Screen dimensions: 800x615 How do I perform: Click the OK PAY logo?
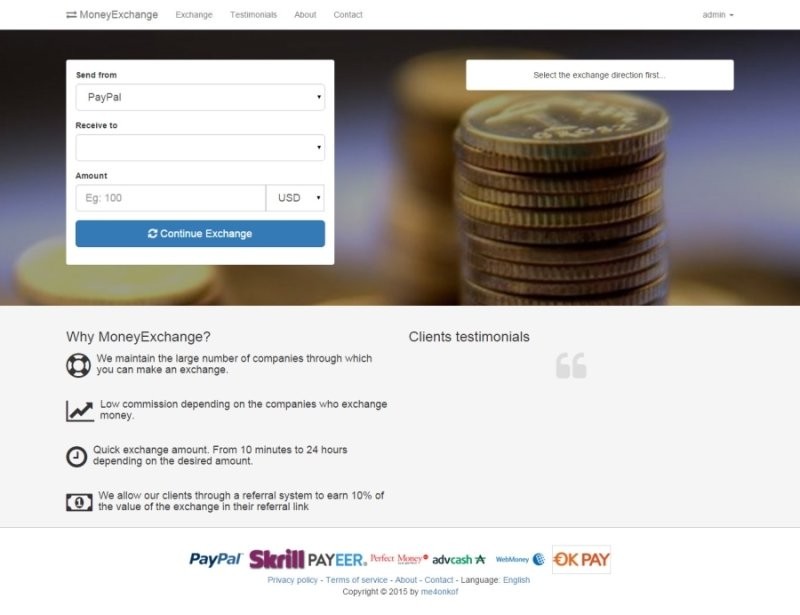(581, 559)
